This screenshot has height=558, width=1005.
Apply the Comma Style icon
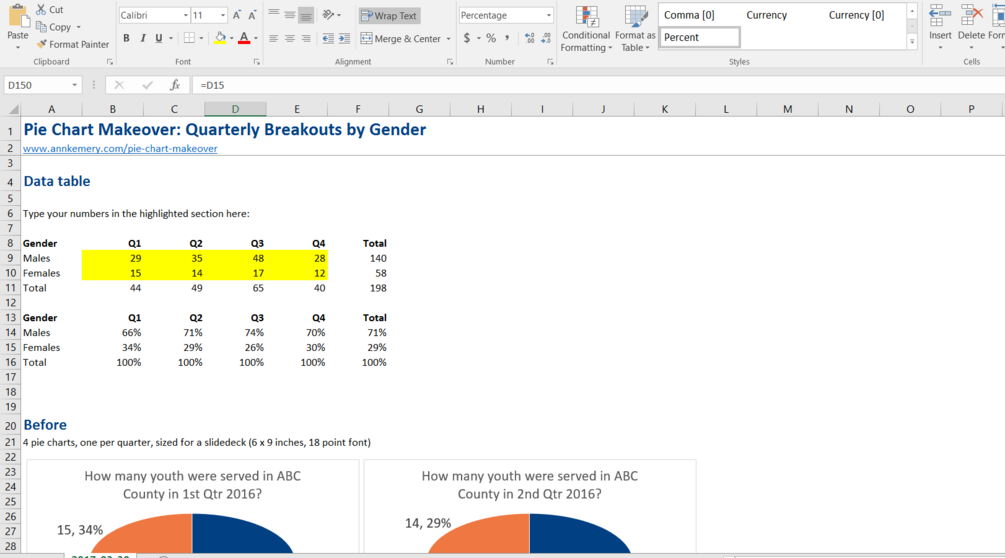507,38
